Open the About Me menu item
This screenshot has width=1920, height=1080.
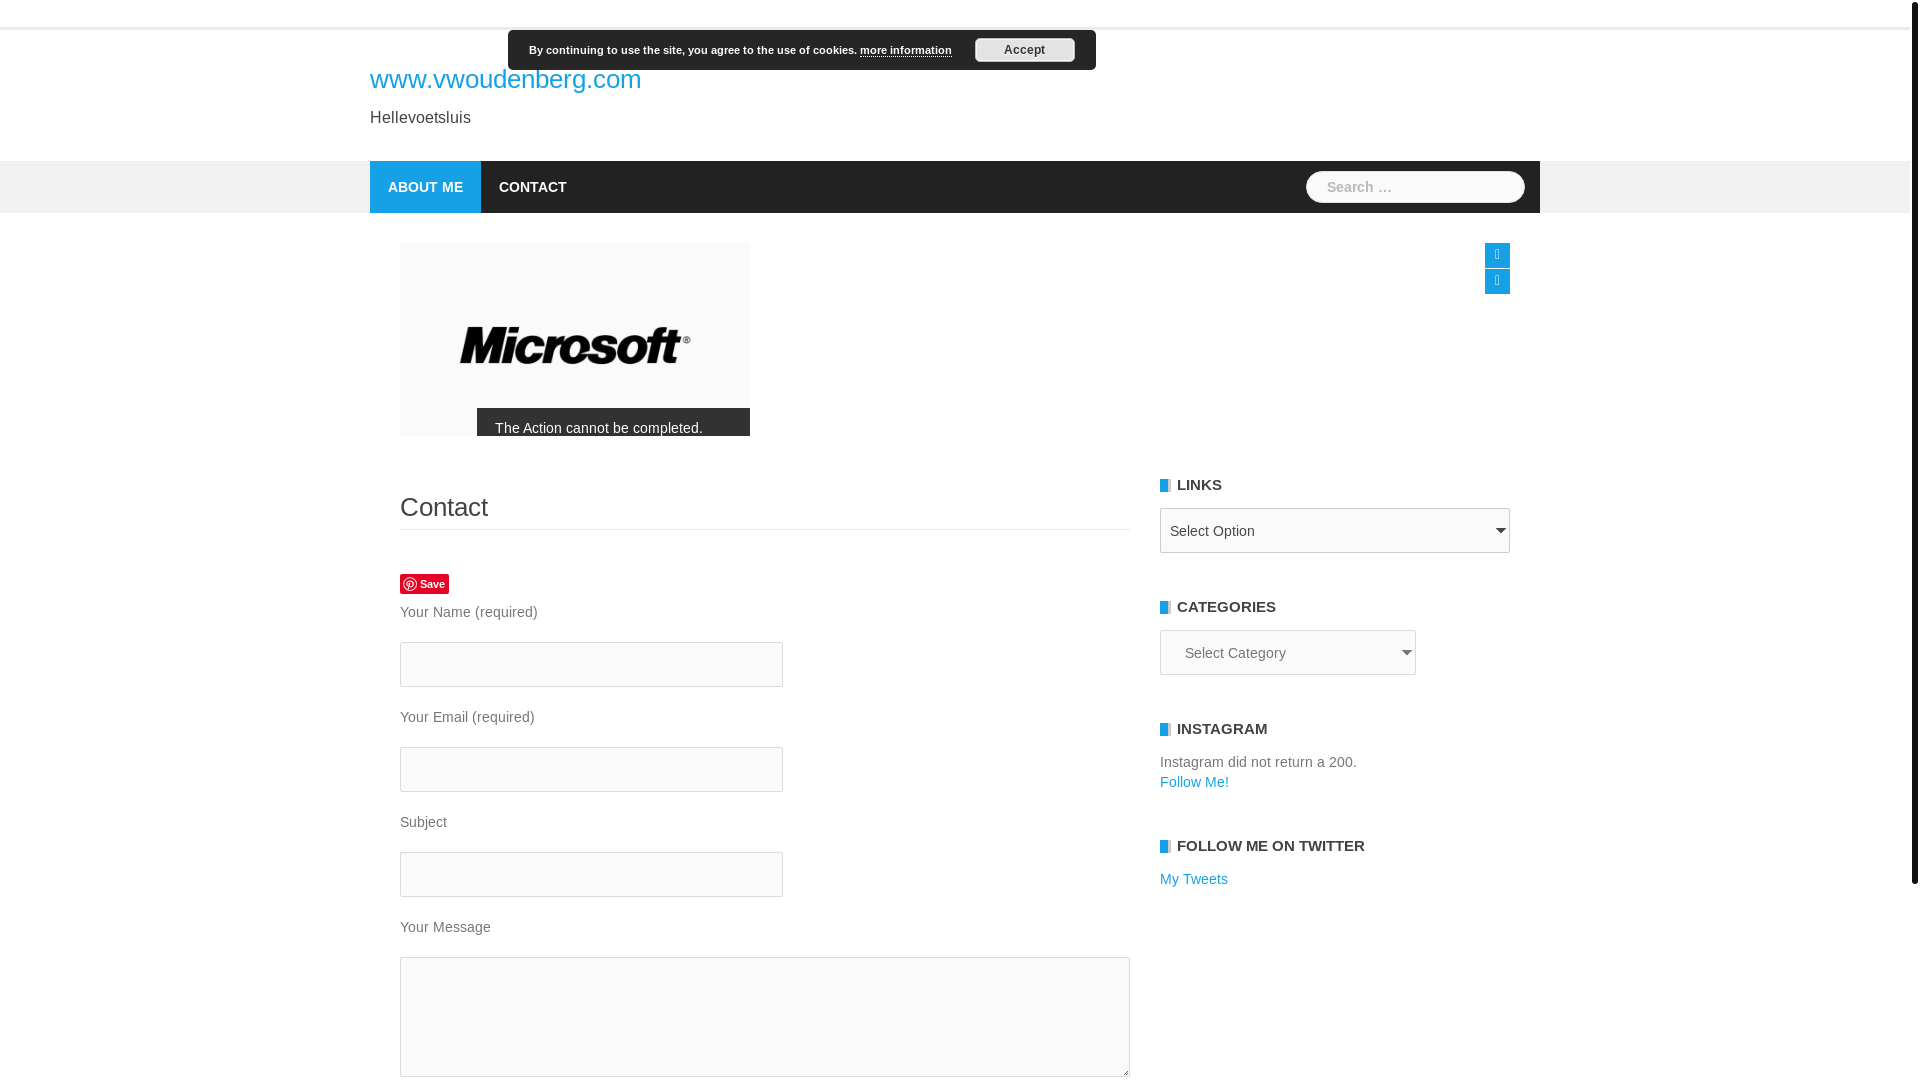click(425, 187)
